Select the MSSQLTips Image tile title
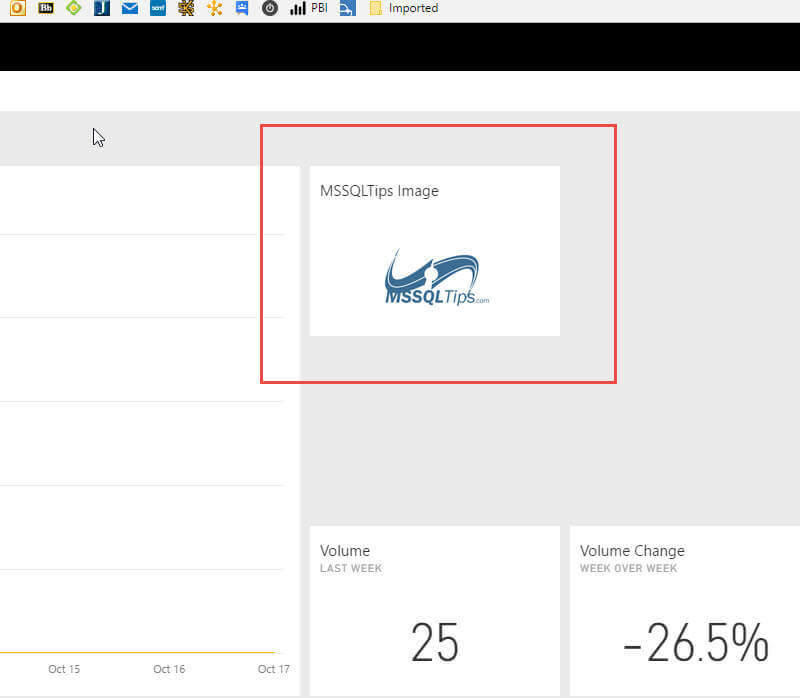 coord(379,191)
